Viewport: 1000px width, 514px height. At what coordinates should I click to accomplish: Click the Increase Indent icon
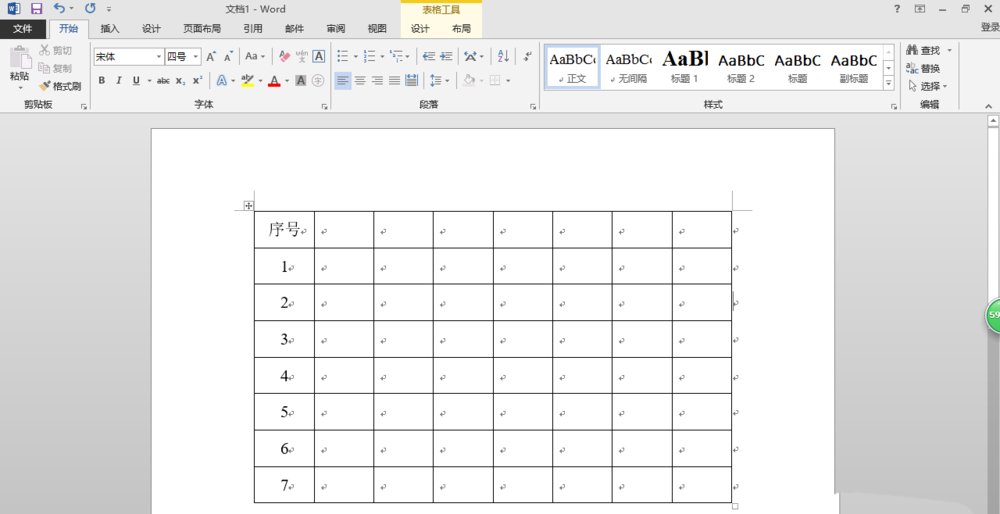coord(445,57)
